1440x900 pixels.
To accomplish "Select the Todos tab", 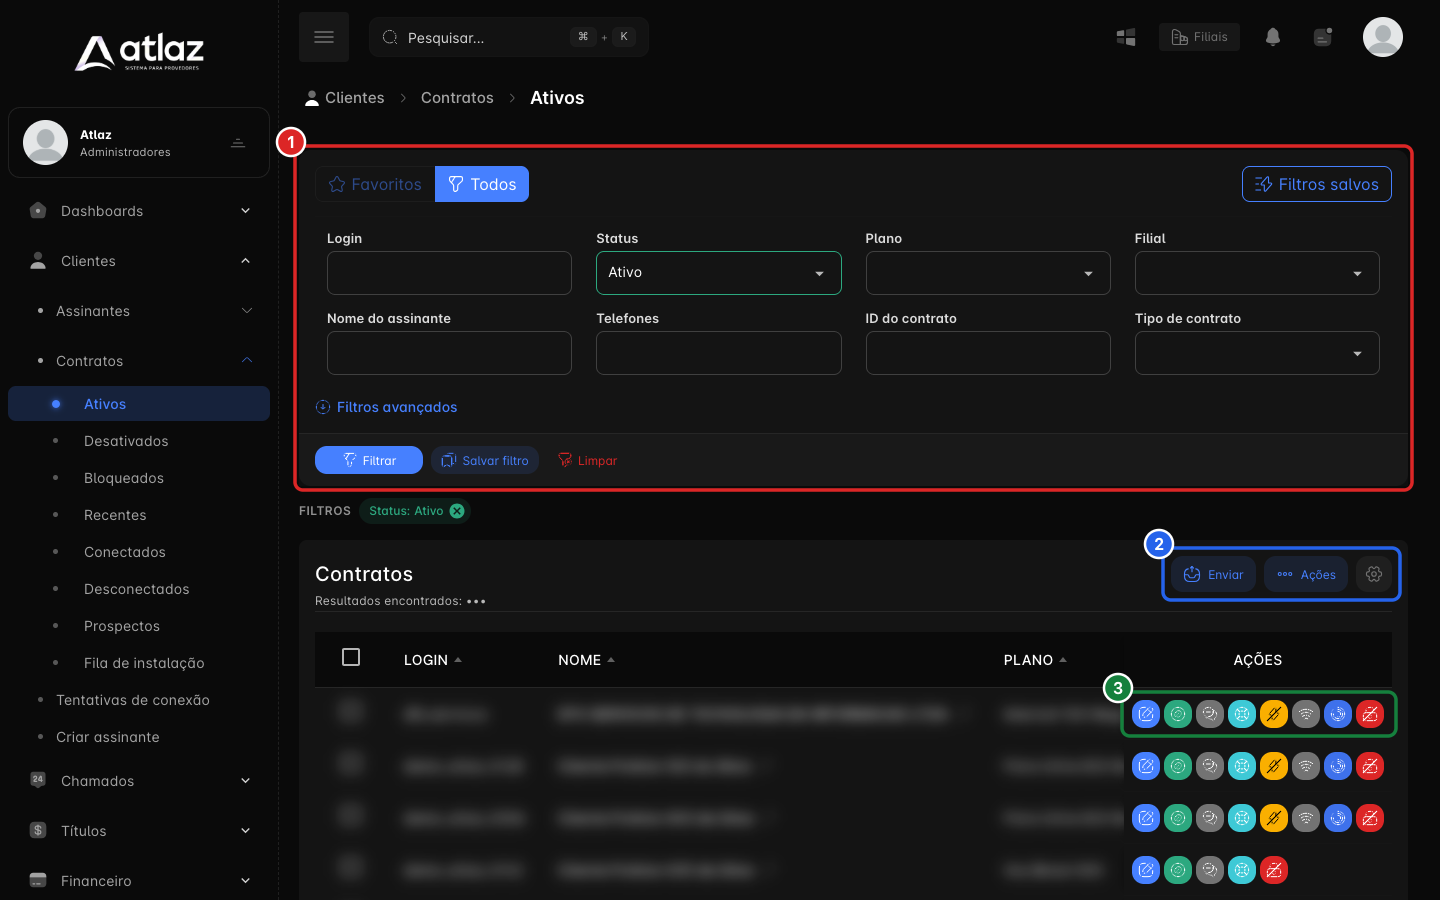I will point(482,184).
